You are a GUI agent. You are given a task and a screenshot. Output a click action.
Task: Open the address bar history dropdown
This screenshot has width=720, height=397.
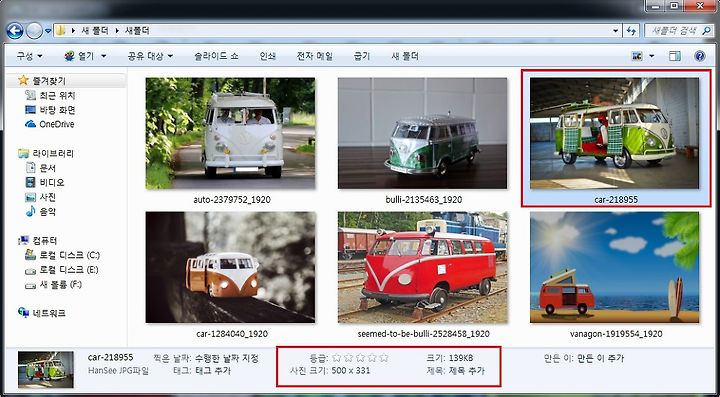coord(615,31)
